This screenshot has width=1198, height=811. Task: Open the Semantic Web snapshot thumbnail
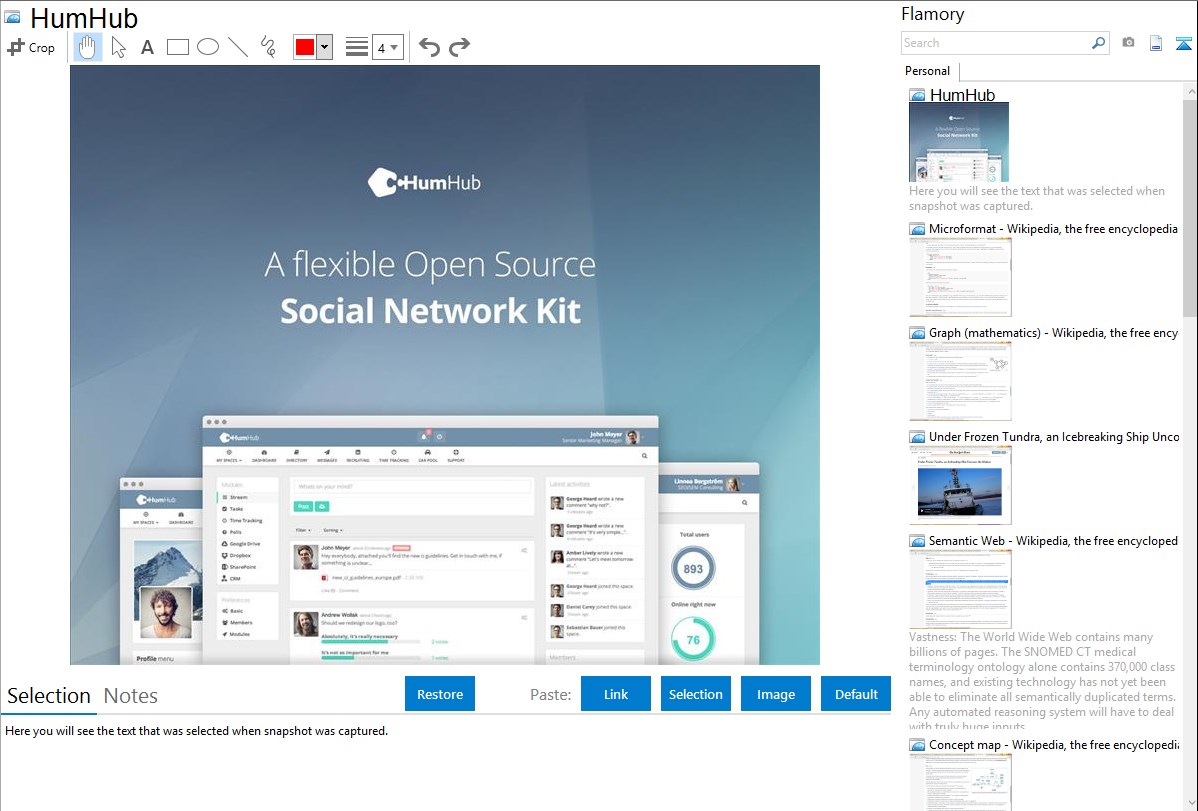[960, 589]
